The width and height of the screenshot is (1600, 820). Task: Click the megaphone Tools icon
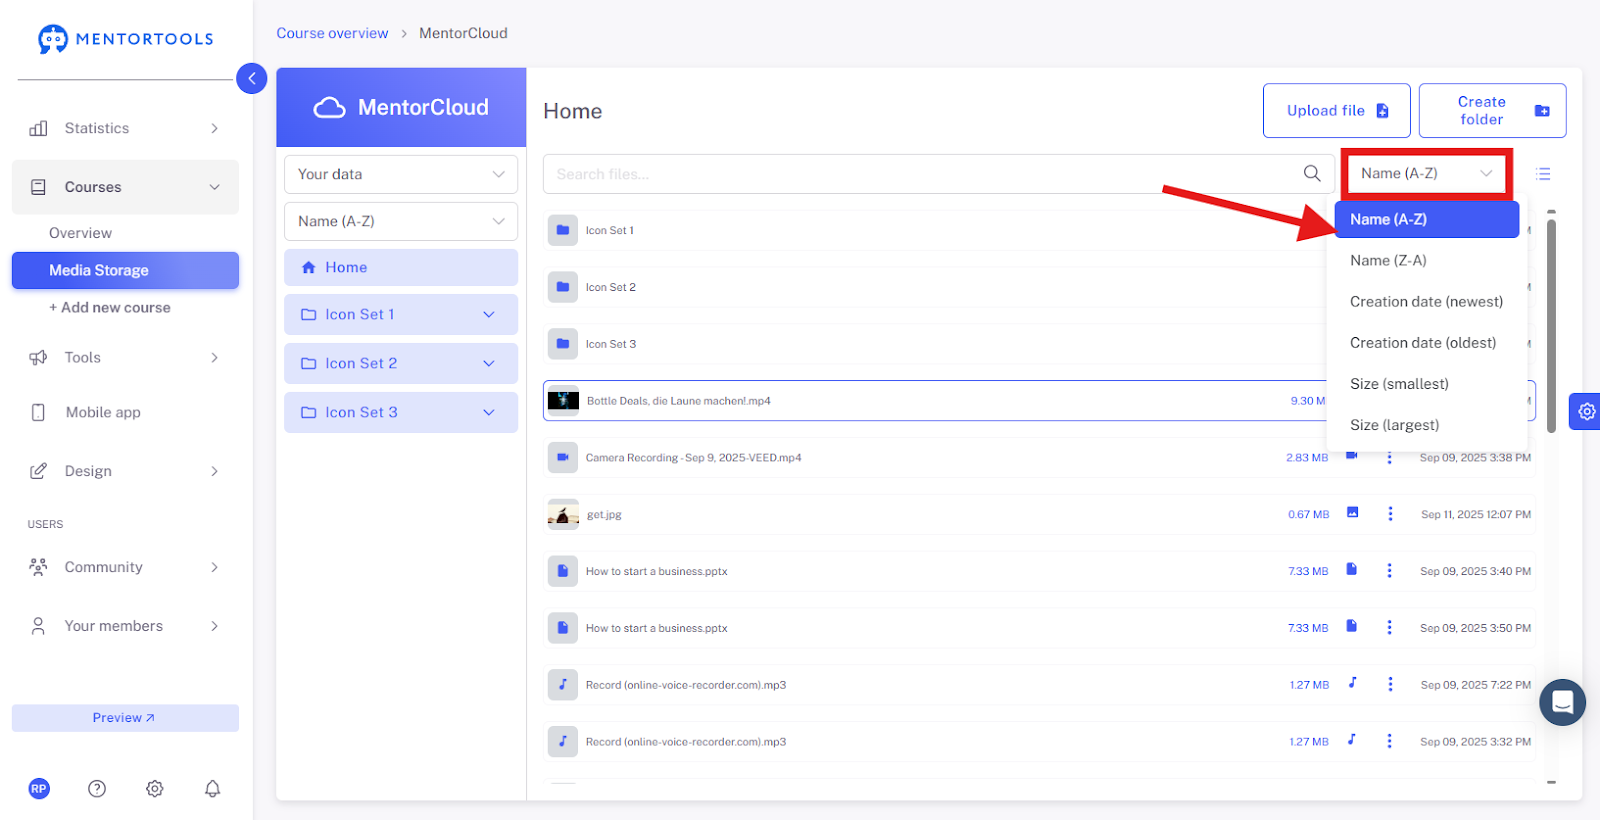pyautogui.click(x=38, y=357)
